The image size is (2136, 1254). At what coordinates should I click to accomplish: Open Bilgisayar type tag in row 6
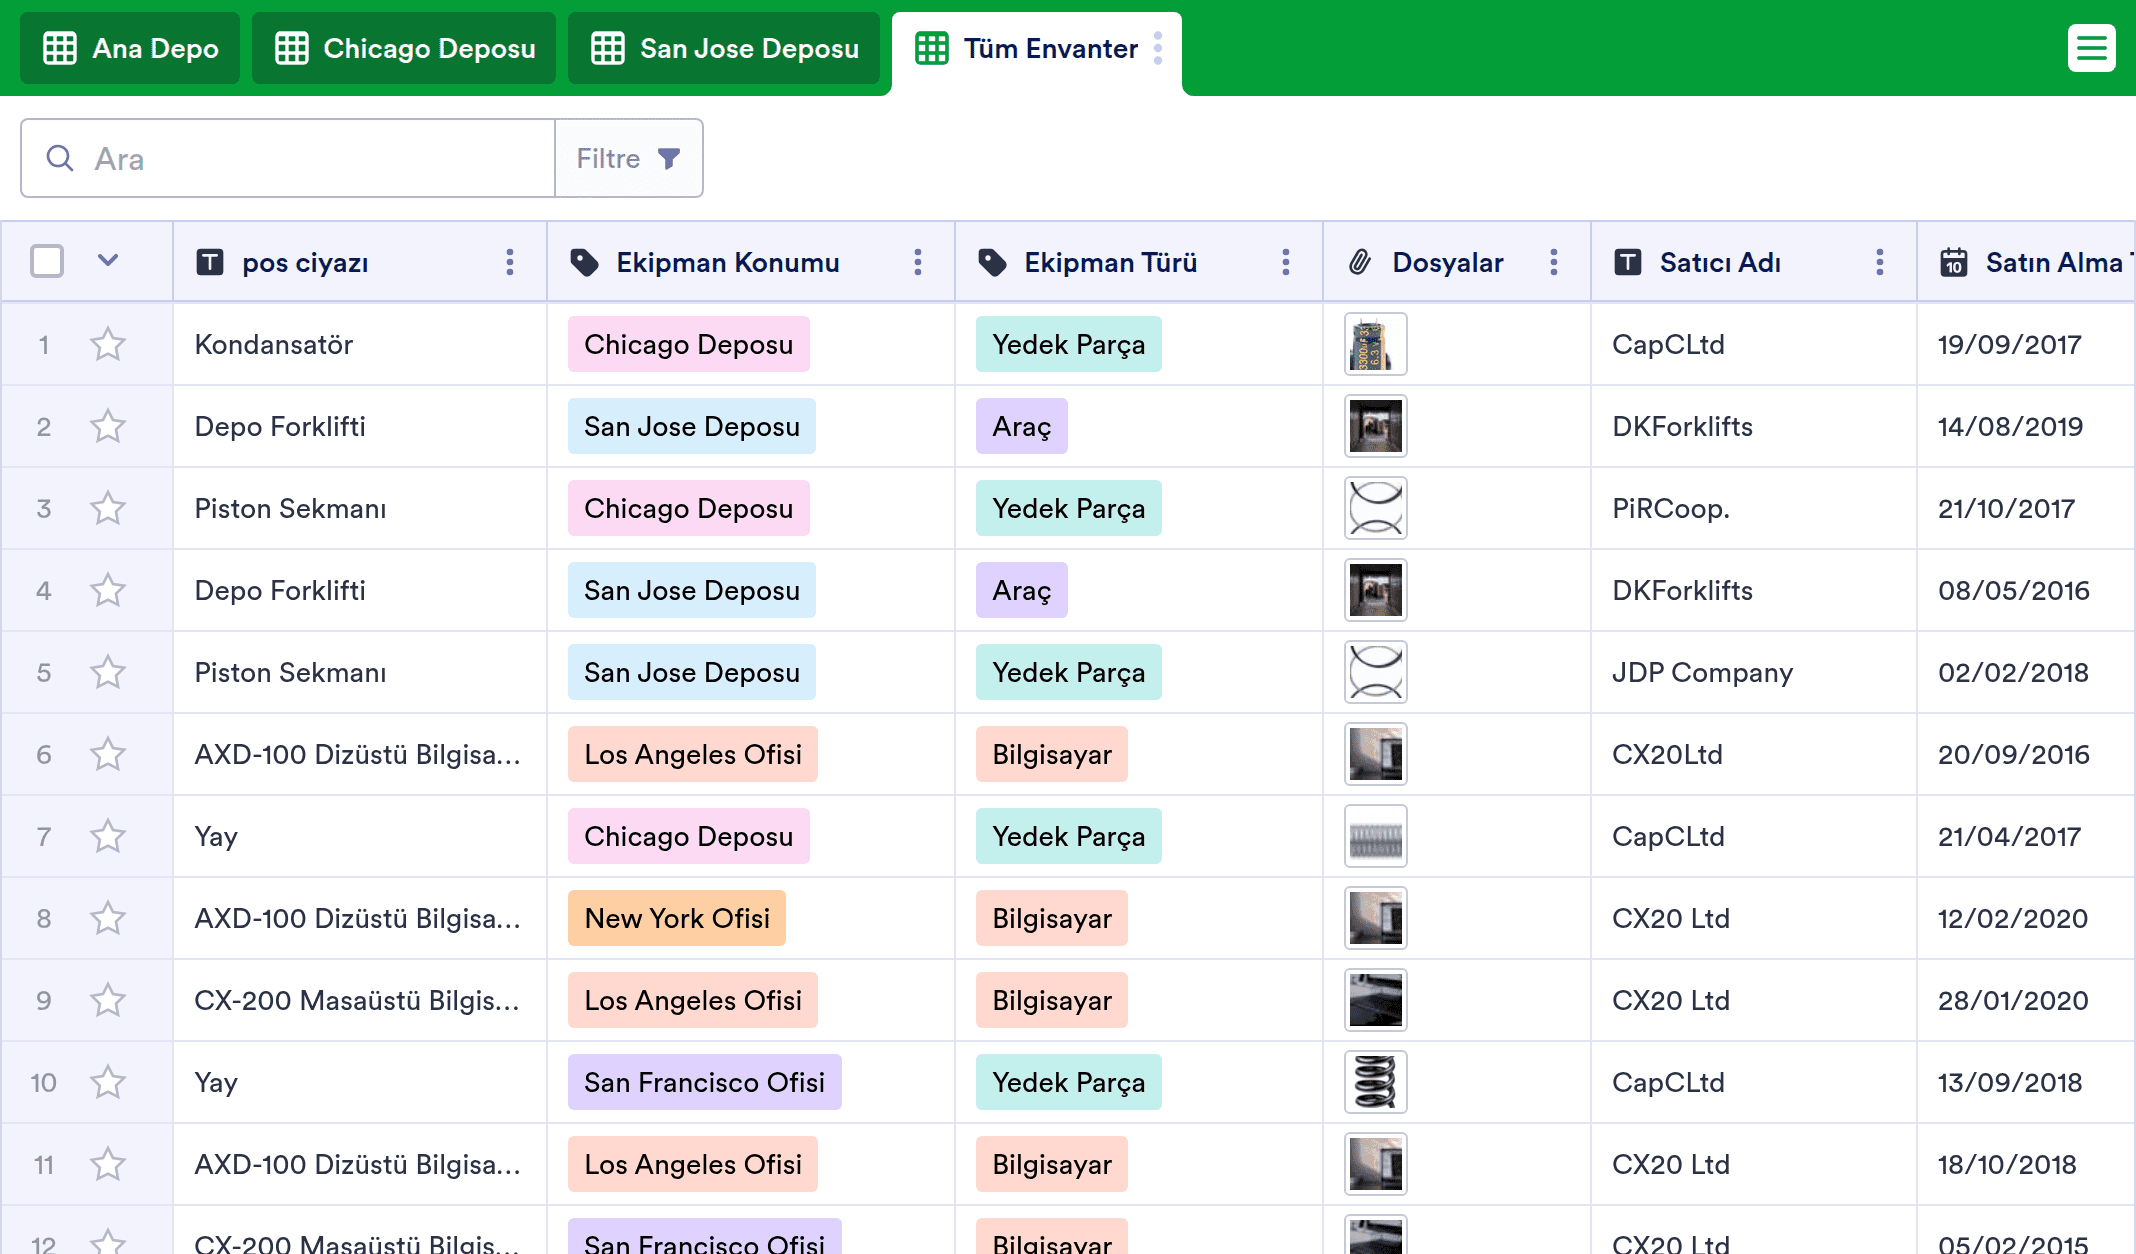coord(1051,755)
